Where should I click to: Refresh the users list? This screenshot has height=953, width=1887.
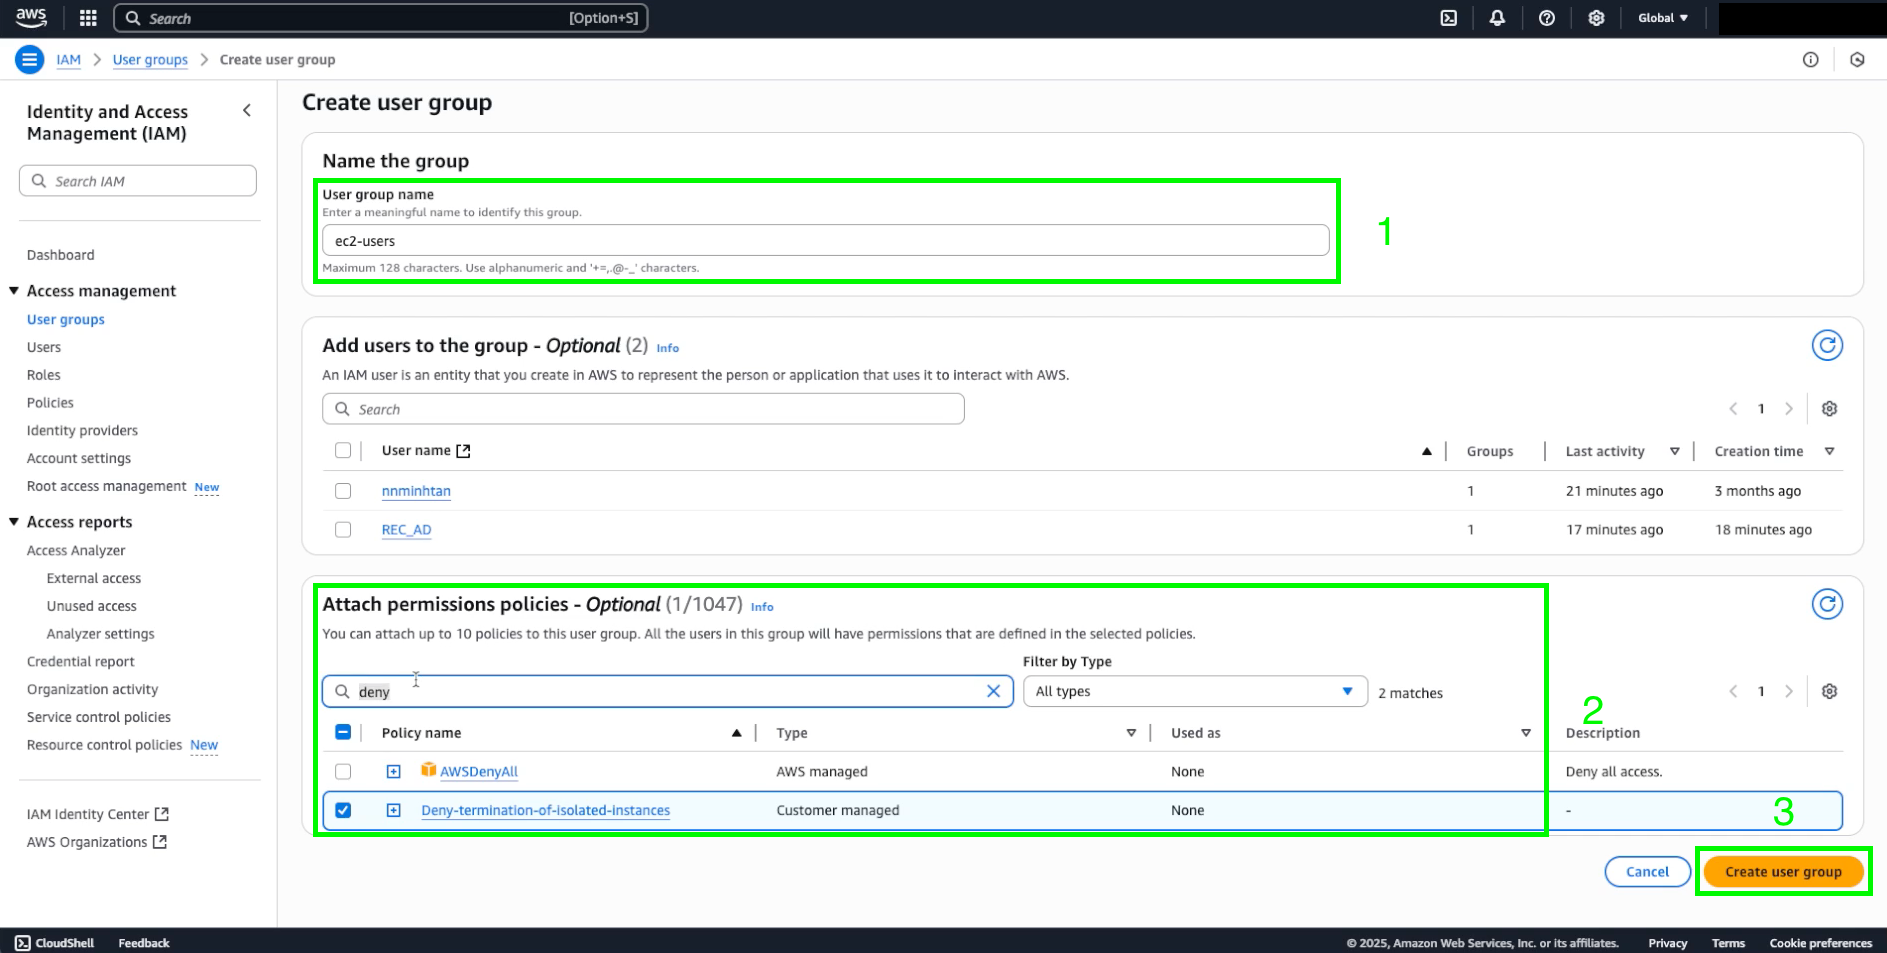[x=1827, y=345]
